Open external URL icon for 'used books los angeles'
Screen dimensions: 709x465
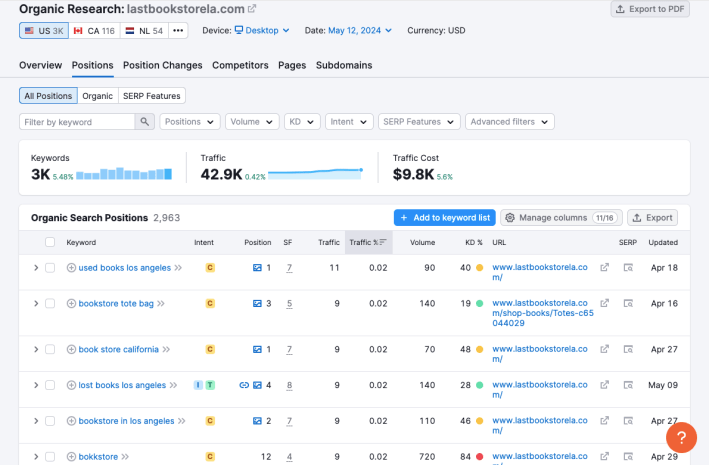coord(604,267)
